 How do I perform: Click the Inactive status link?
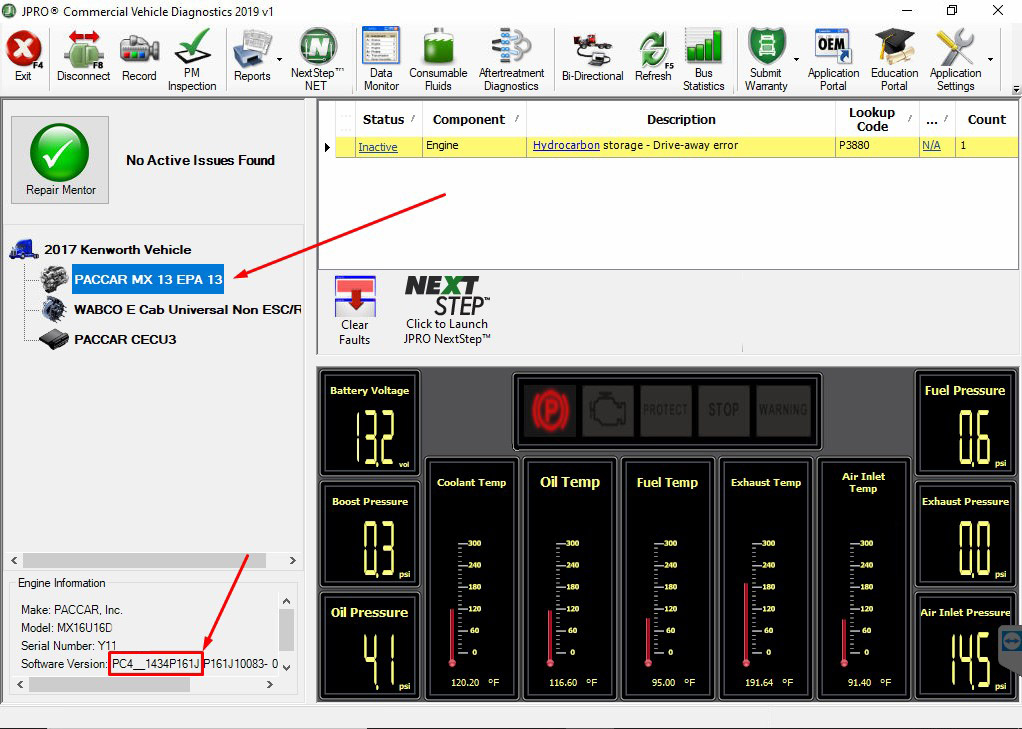[377, 147]
